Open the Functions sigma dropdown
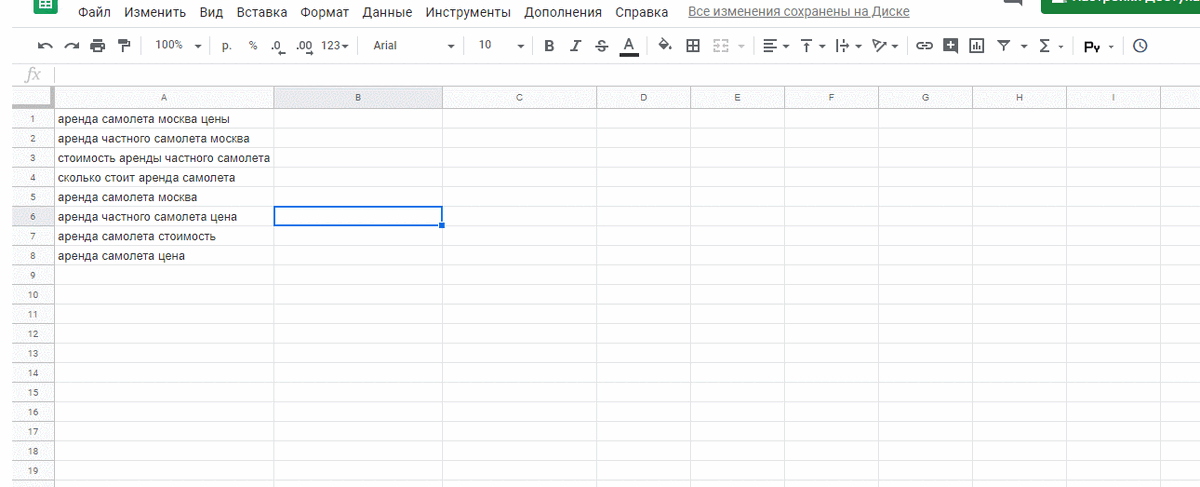 [1050, 46]
